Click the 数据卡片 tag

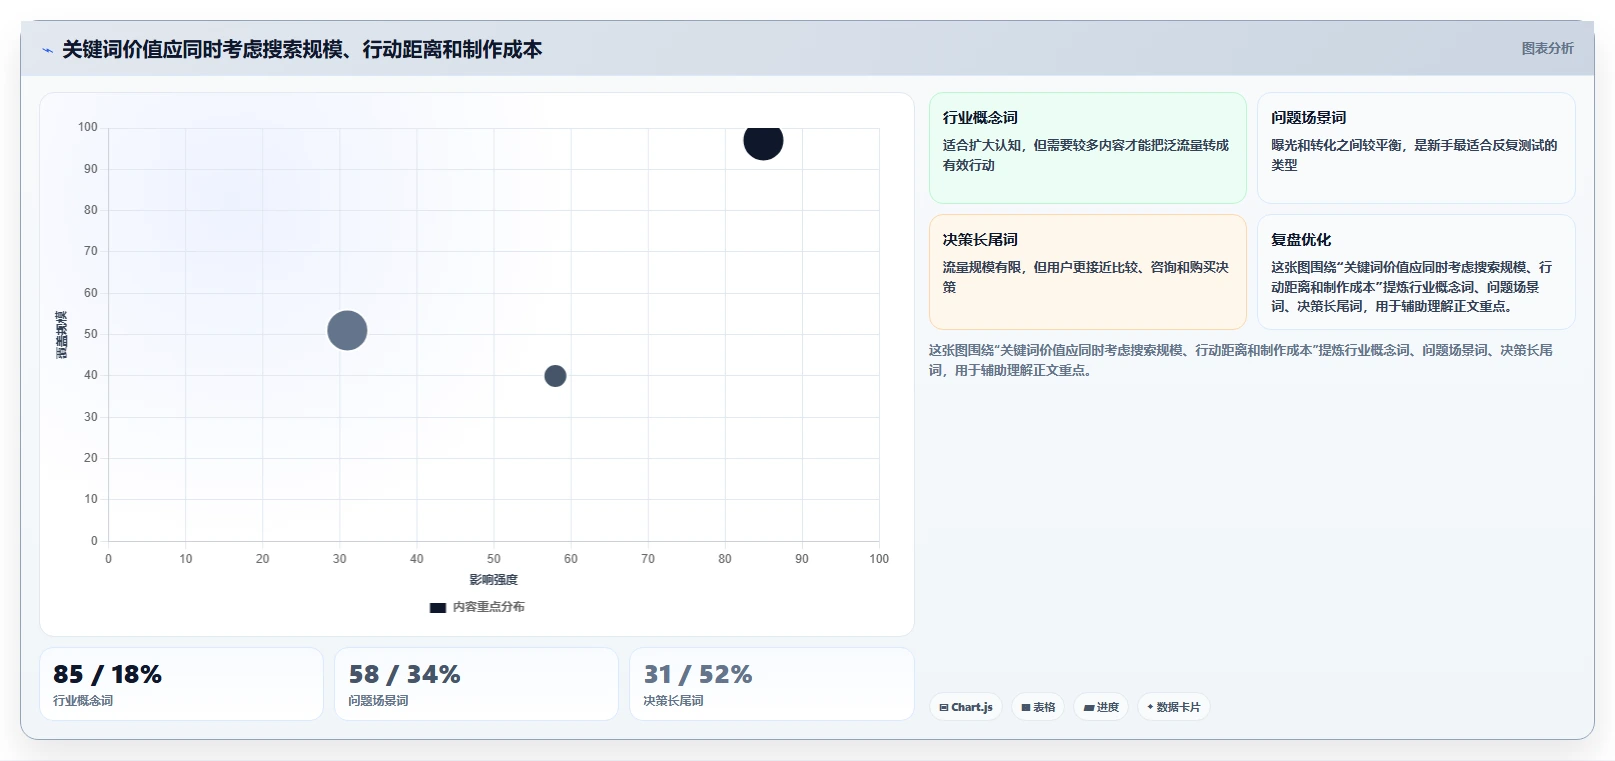pos(1174,707)
